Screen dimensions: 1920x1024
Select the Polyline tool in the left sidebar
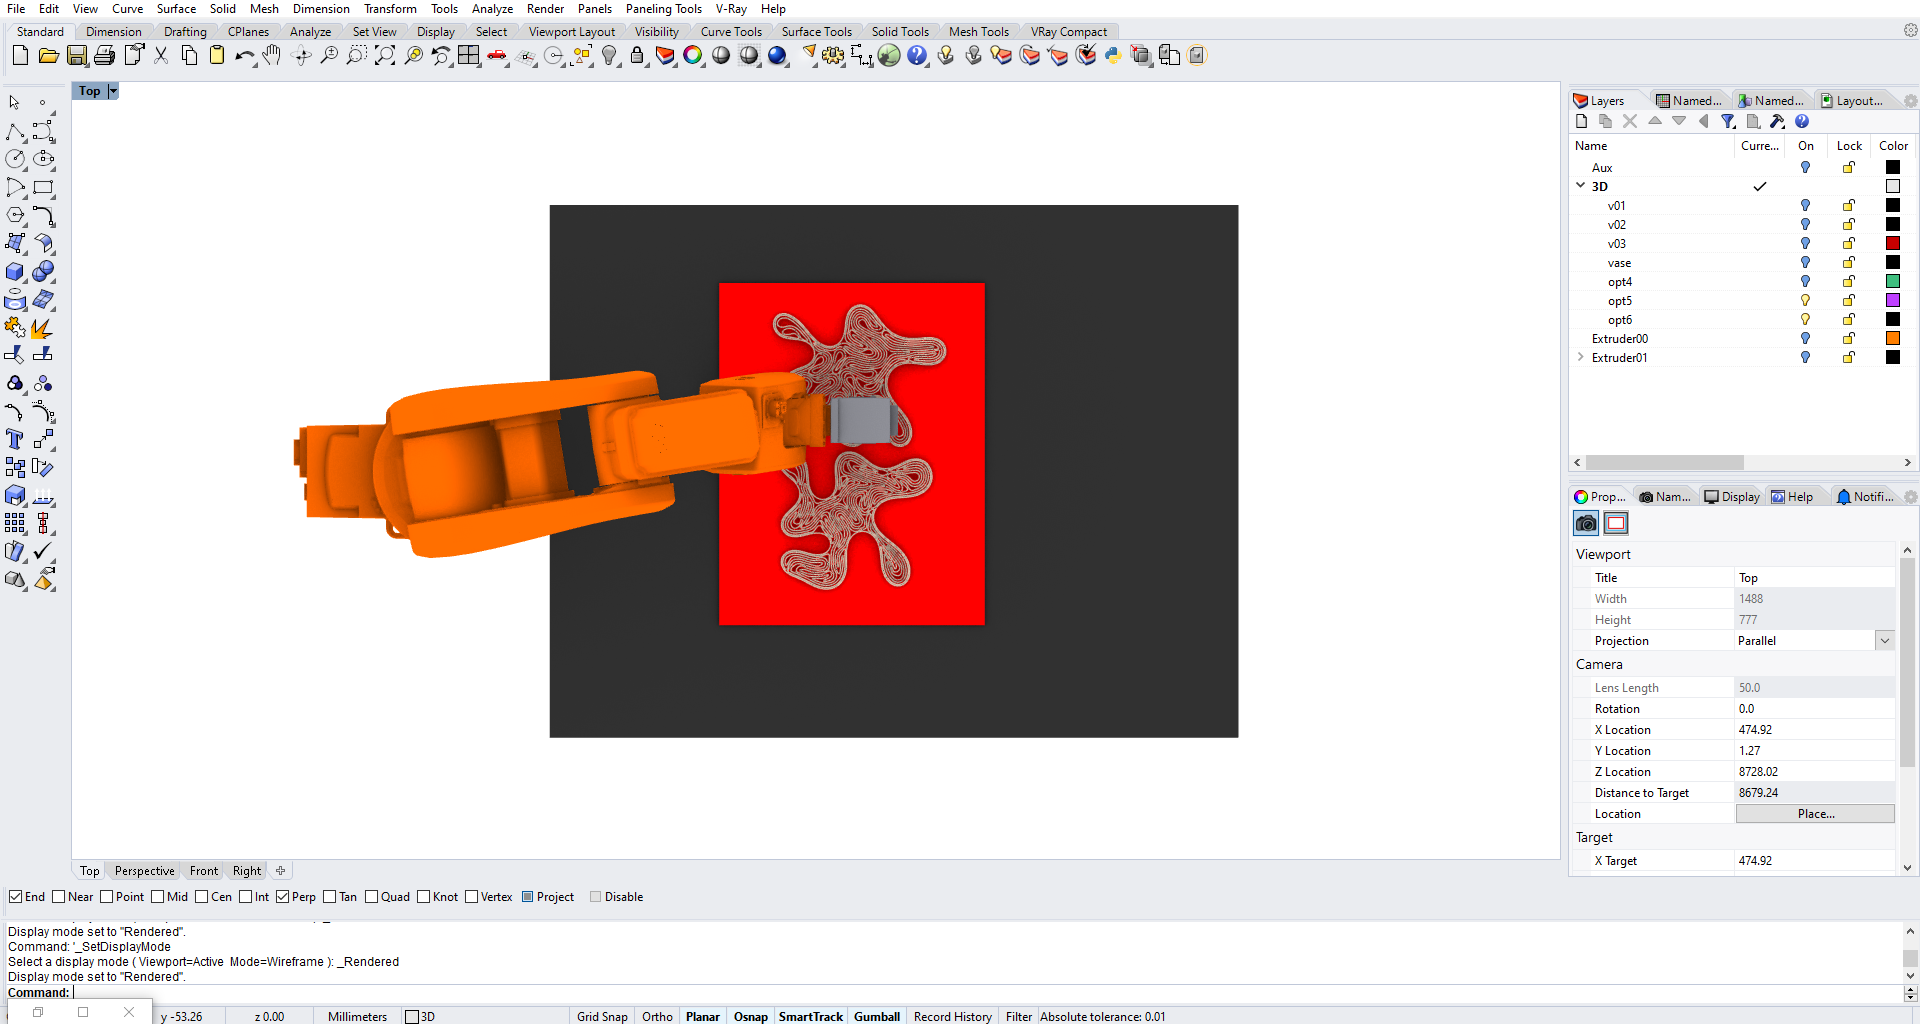(x=15, y=132)
